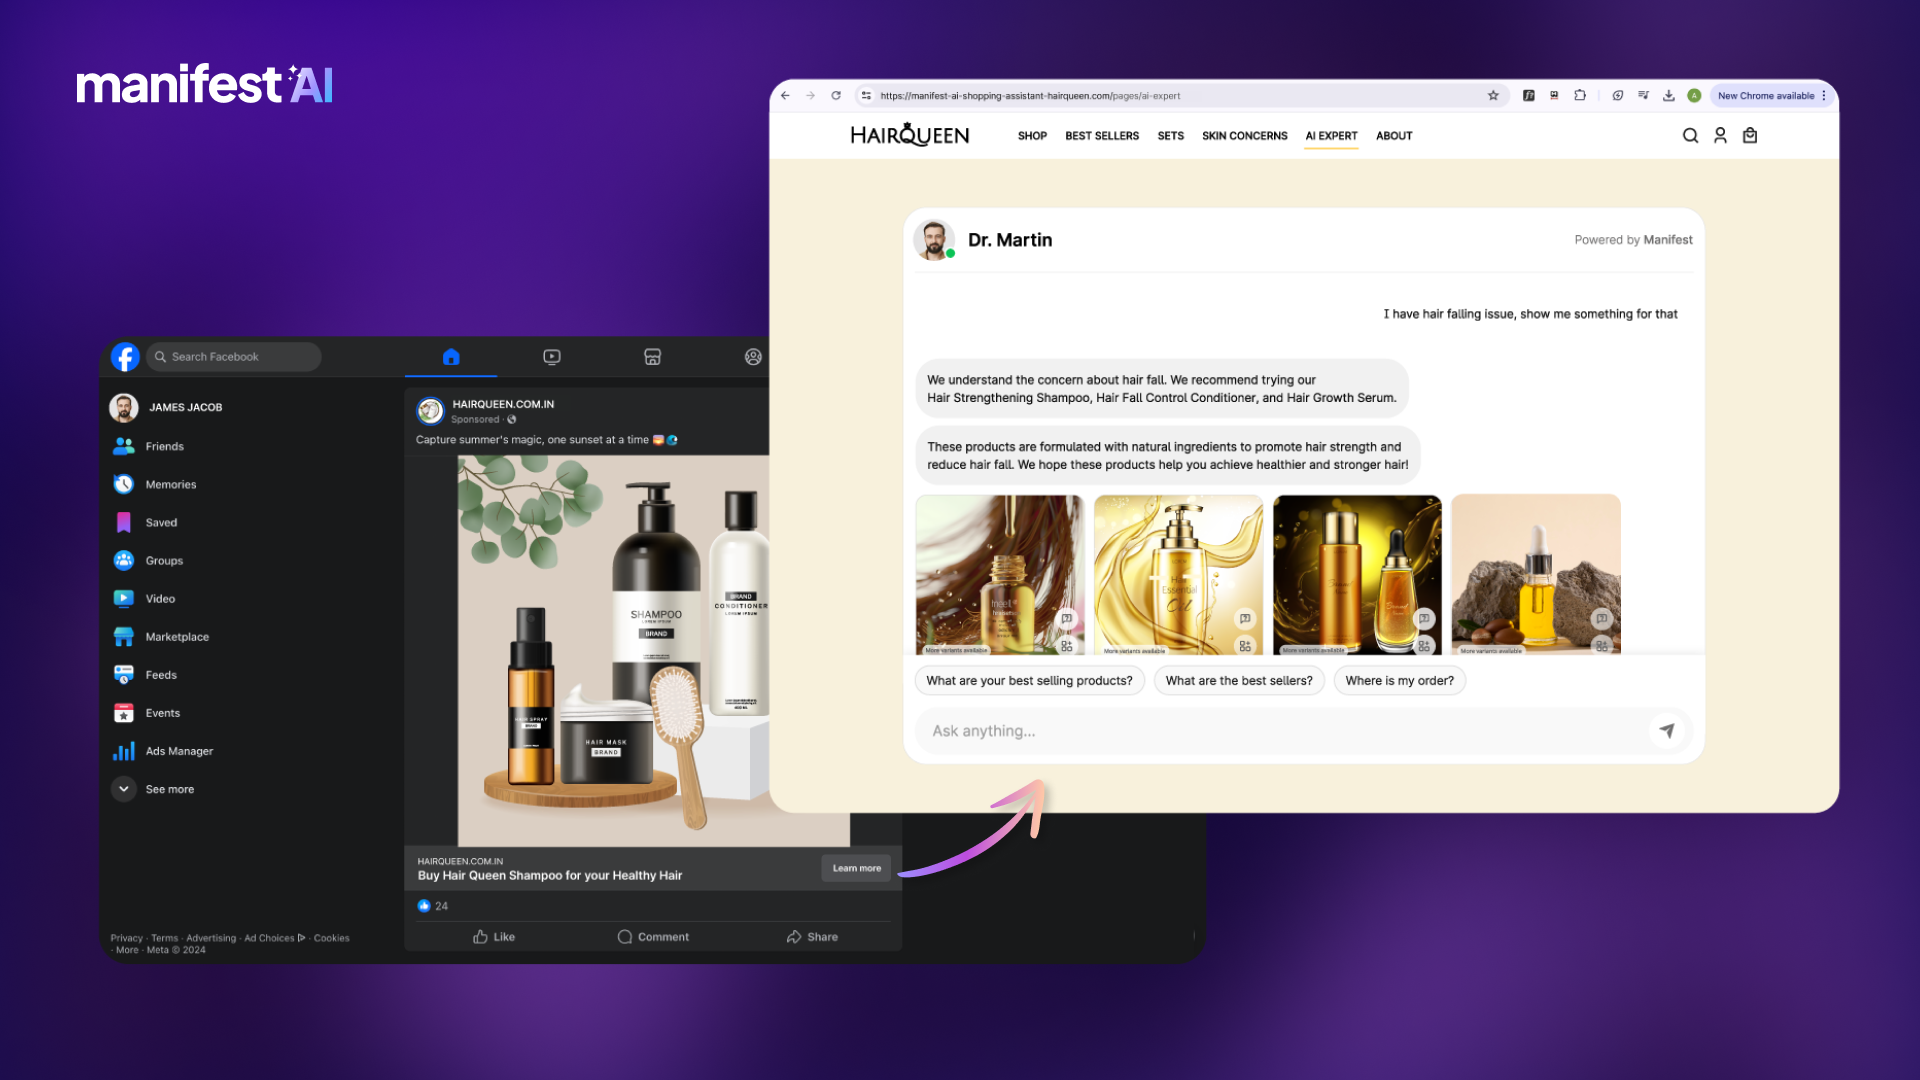The image size is (1920, 1080).
Task: Click the HairQueen search magnifier icon
Action: (x=1690, y=136)
